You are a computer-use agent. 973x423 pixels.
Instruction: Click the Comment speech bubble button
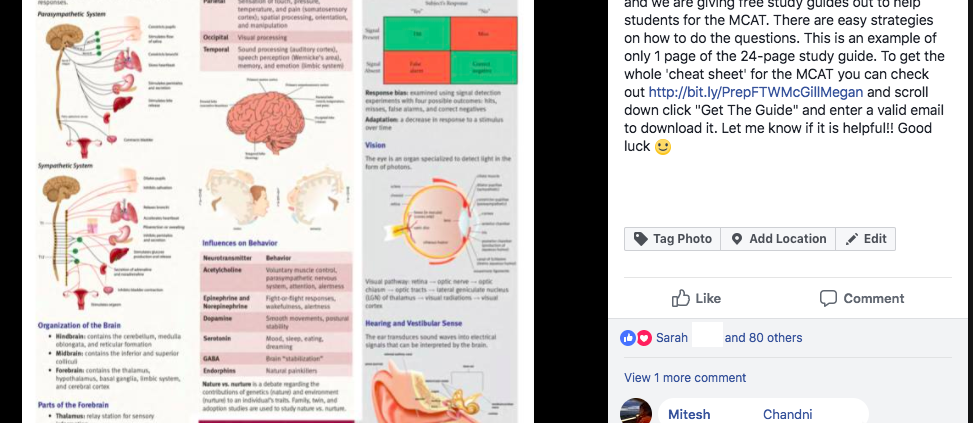coord(862,298)
